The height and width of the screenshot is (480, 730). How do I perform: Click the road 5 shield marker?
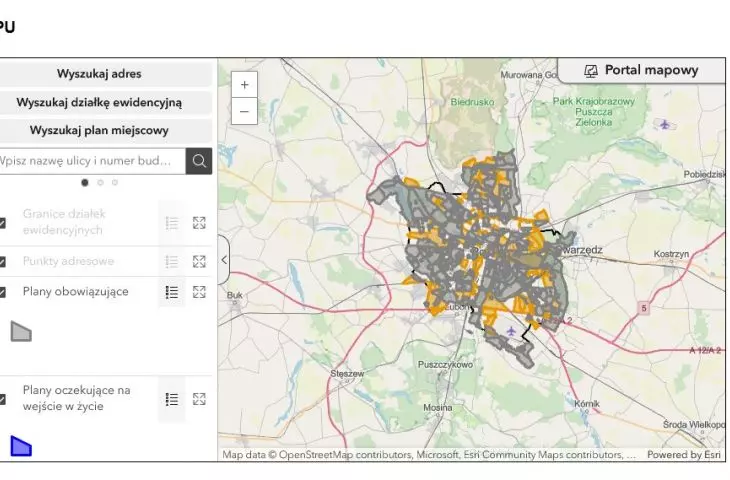tap(644, 308)
